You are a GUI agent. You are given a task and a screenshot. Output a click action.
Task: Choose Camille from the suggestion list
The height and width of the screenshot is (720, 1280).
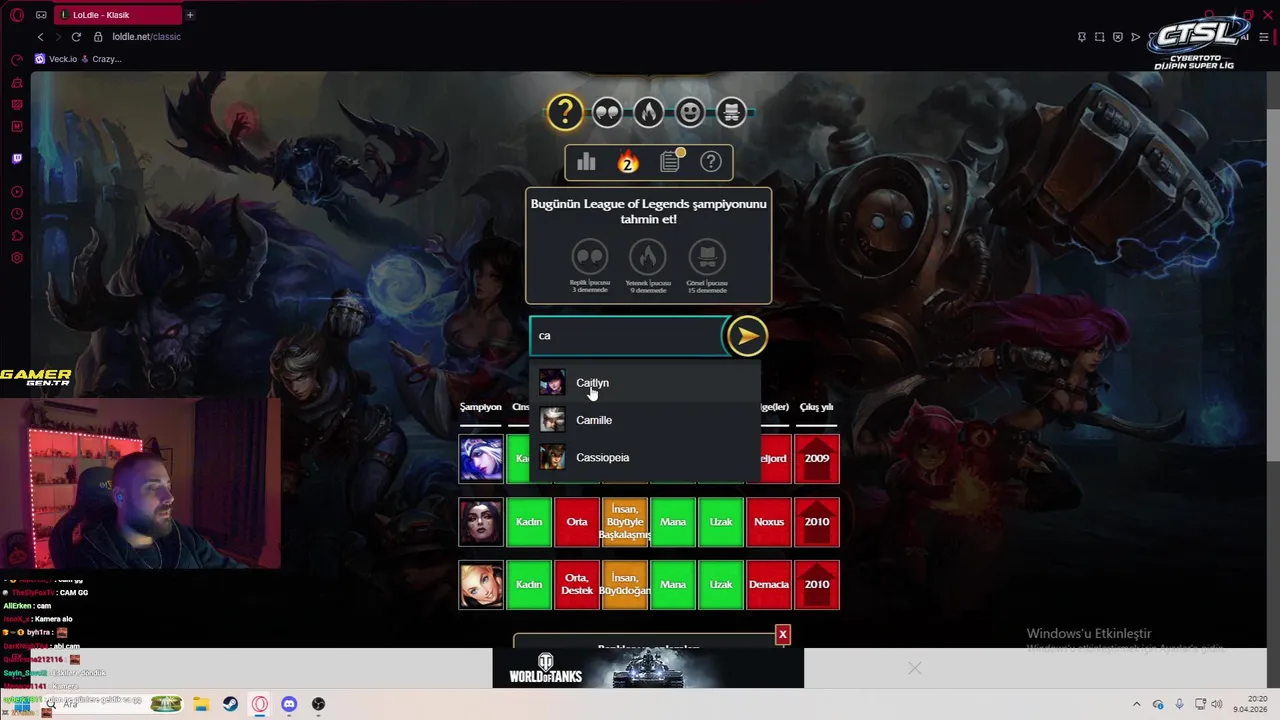tap(645, 420)
